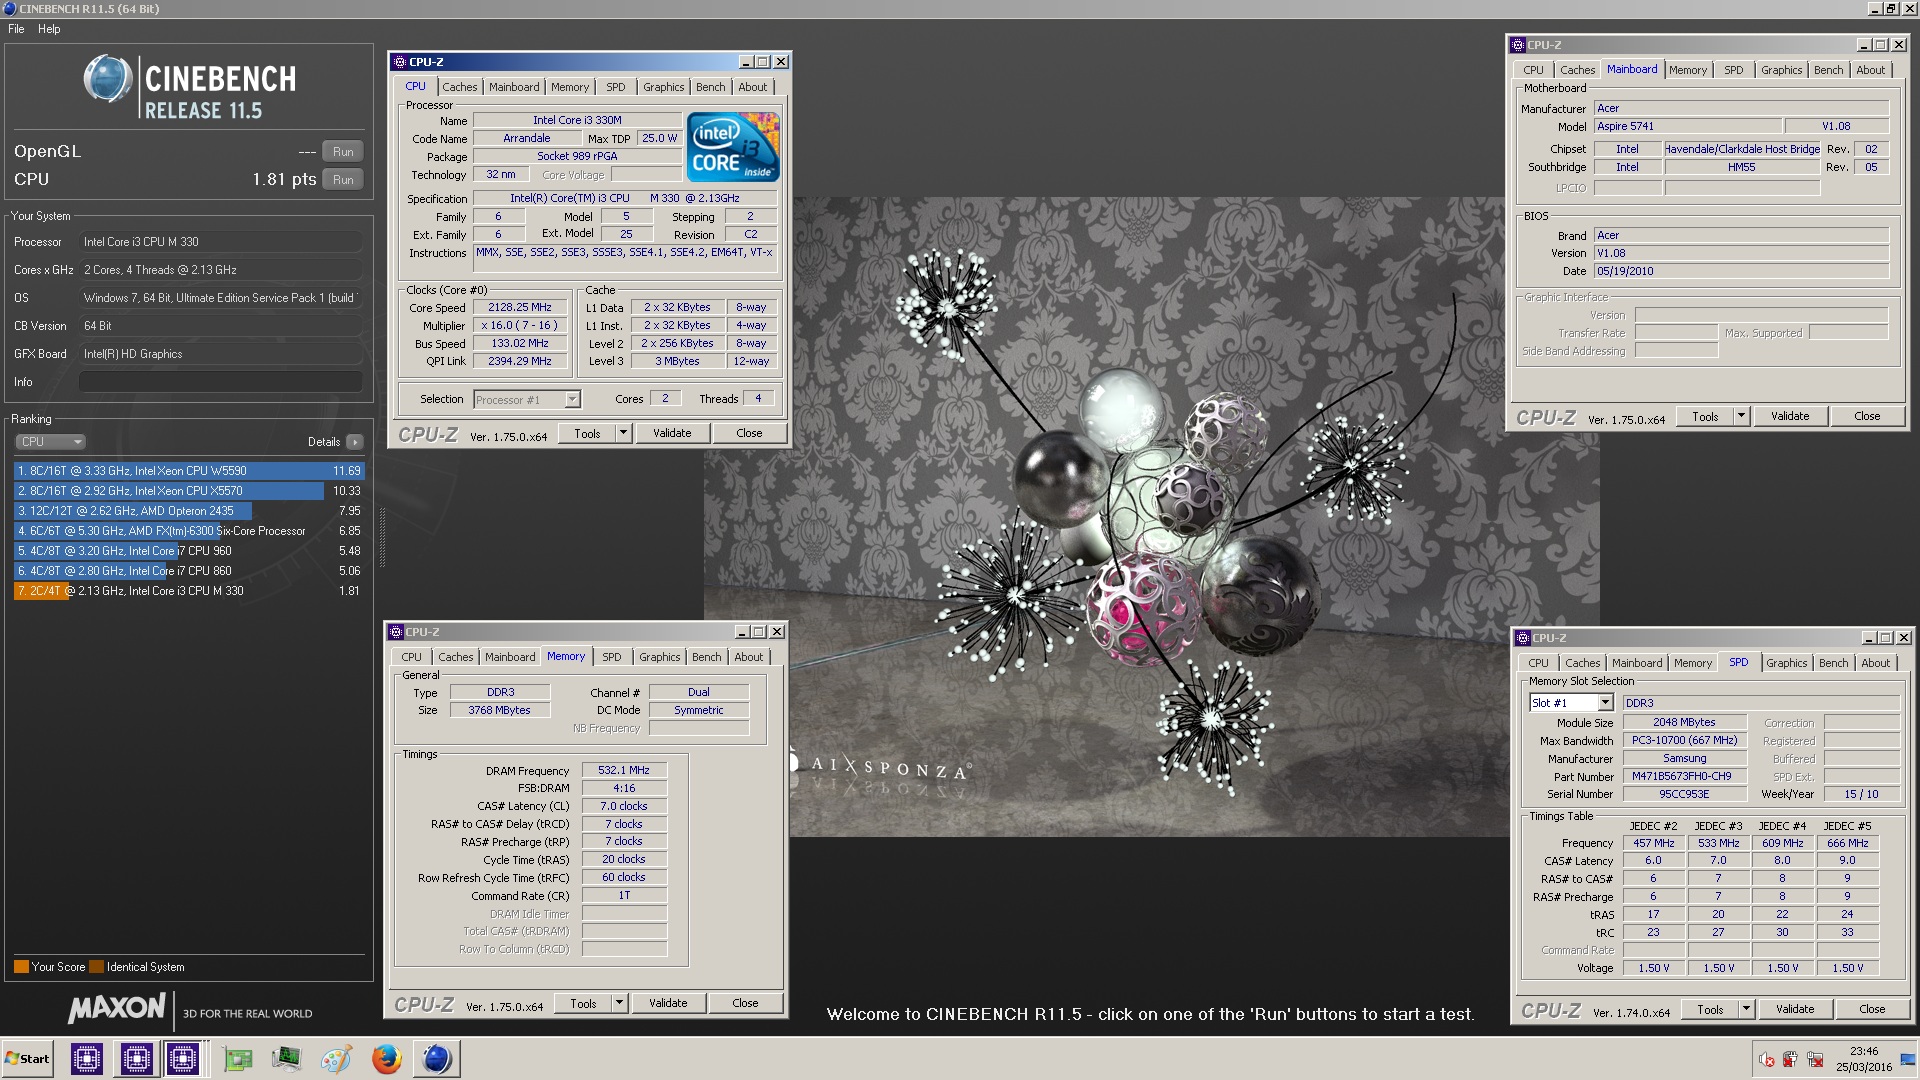
Task: Click the Info input field in Your System
Action: click(221, 382)
